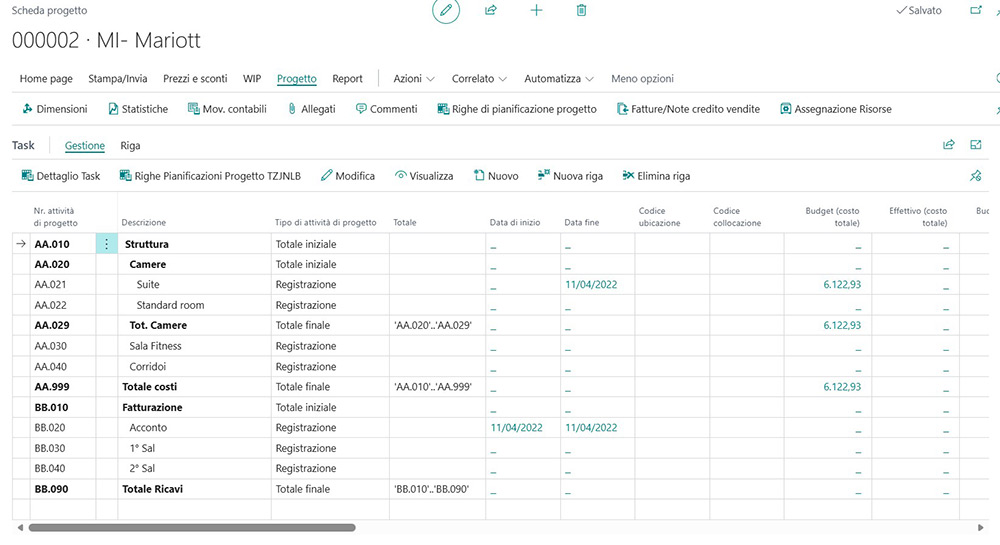1000x545 pixels.
Task: Click Data fine 11/04/2022 for Suite
Action: pos(591,284)
